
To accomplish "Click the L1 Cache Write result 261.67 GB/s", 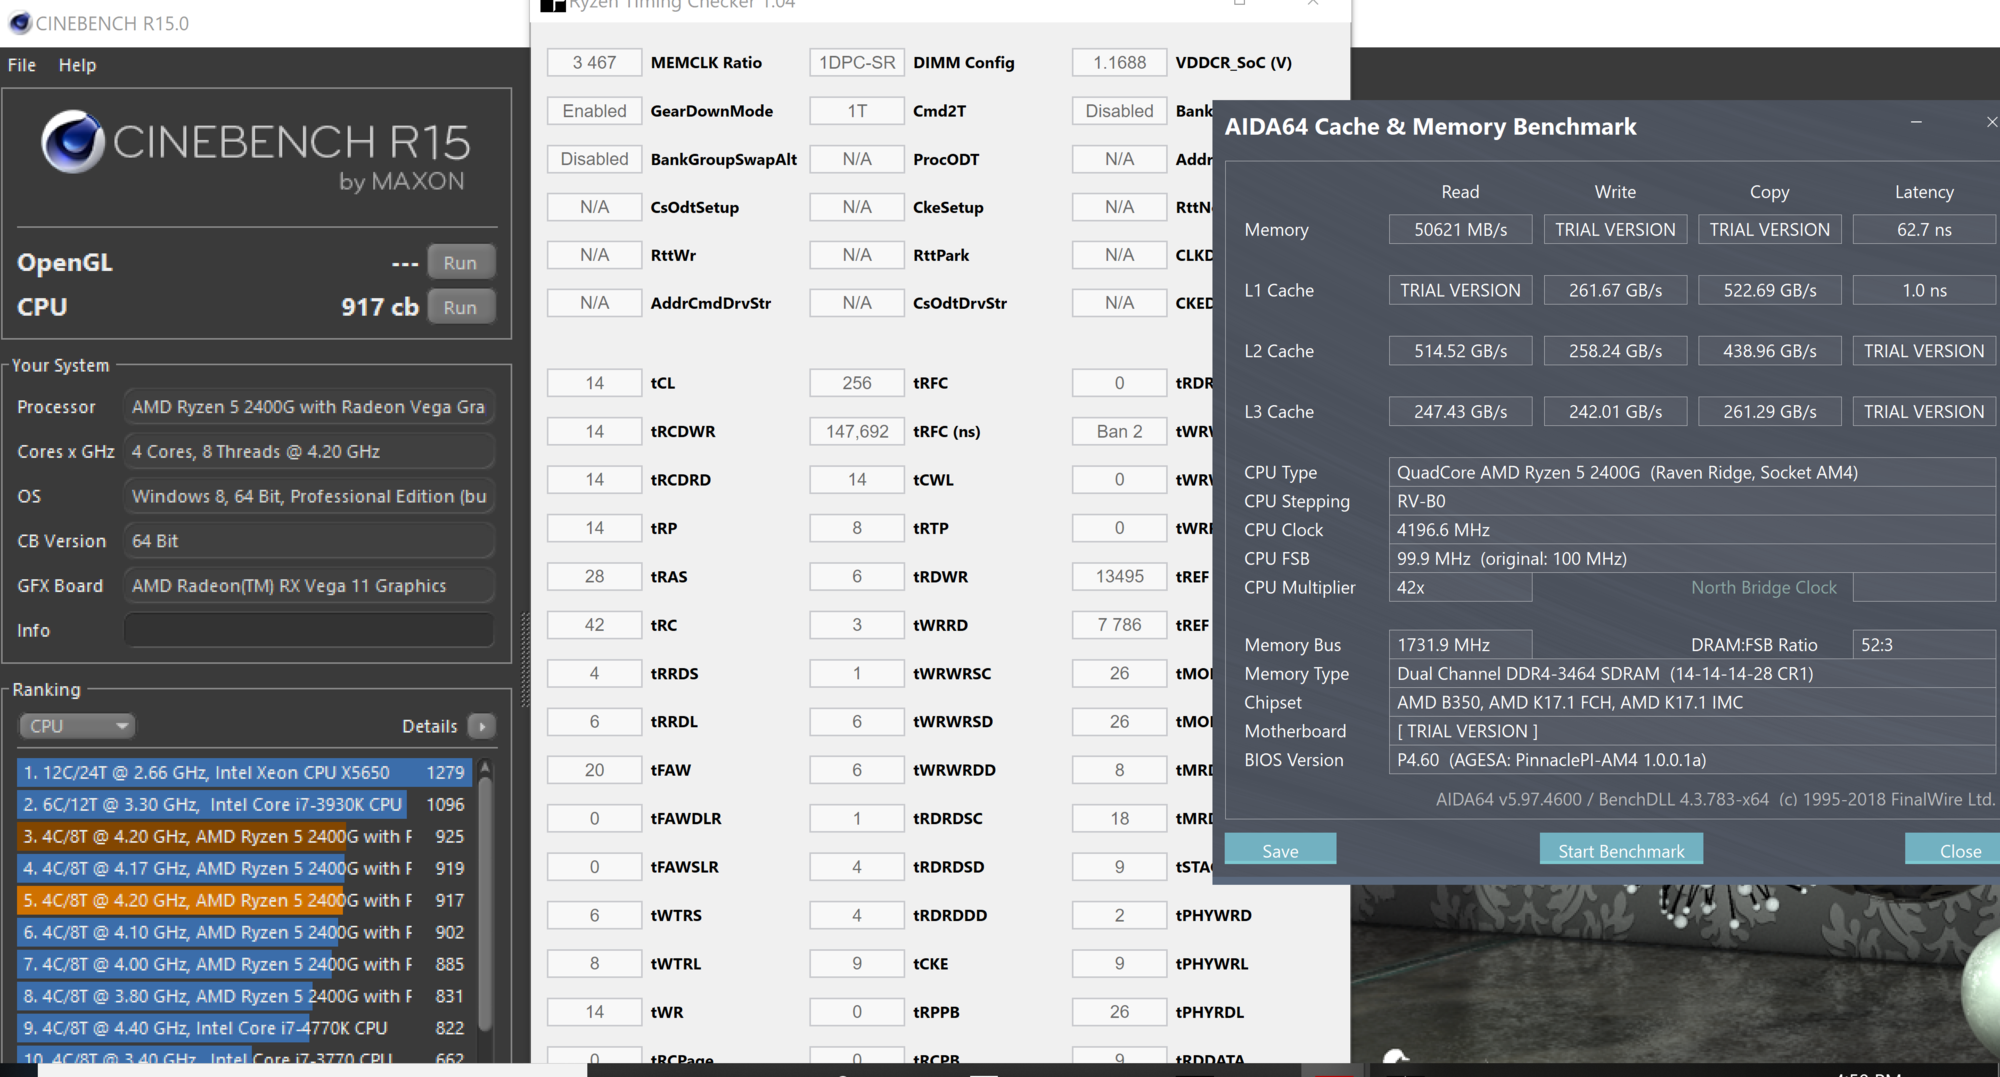I will pos(1615,290).
